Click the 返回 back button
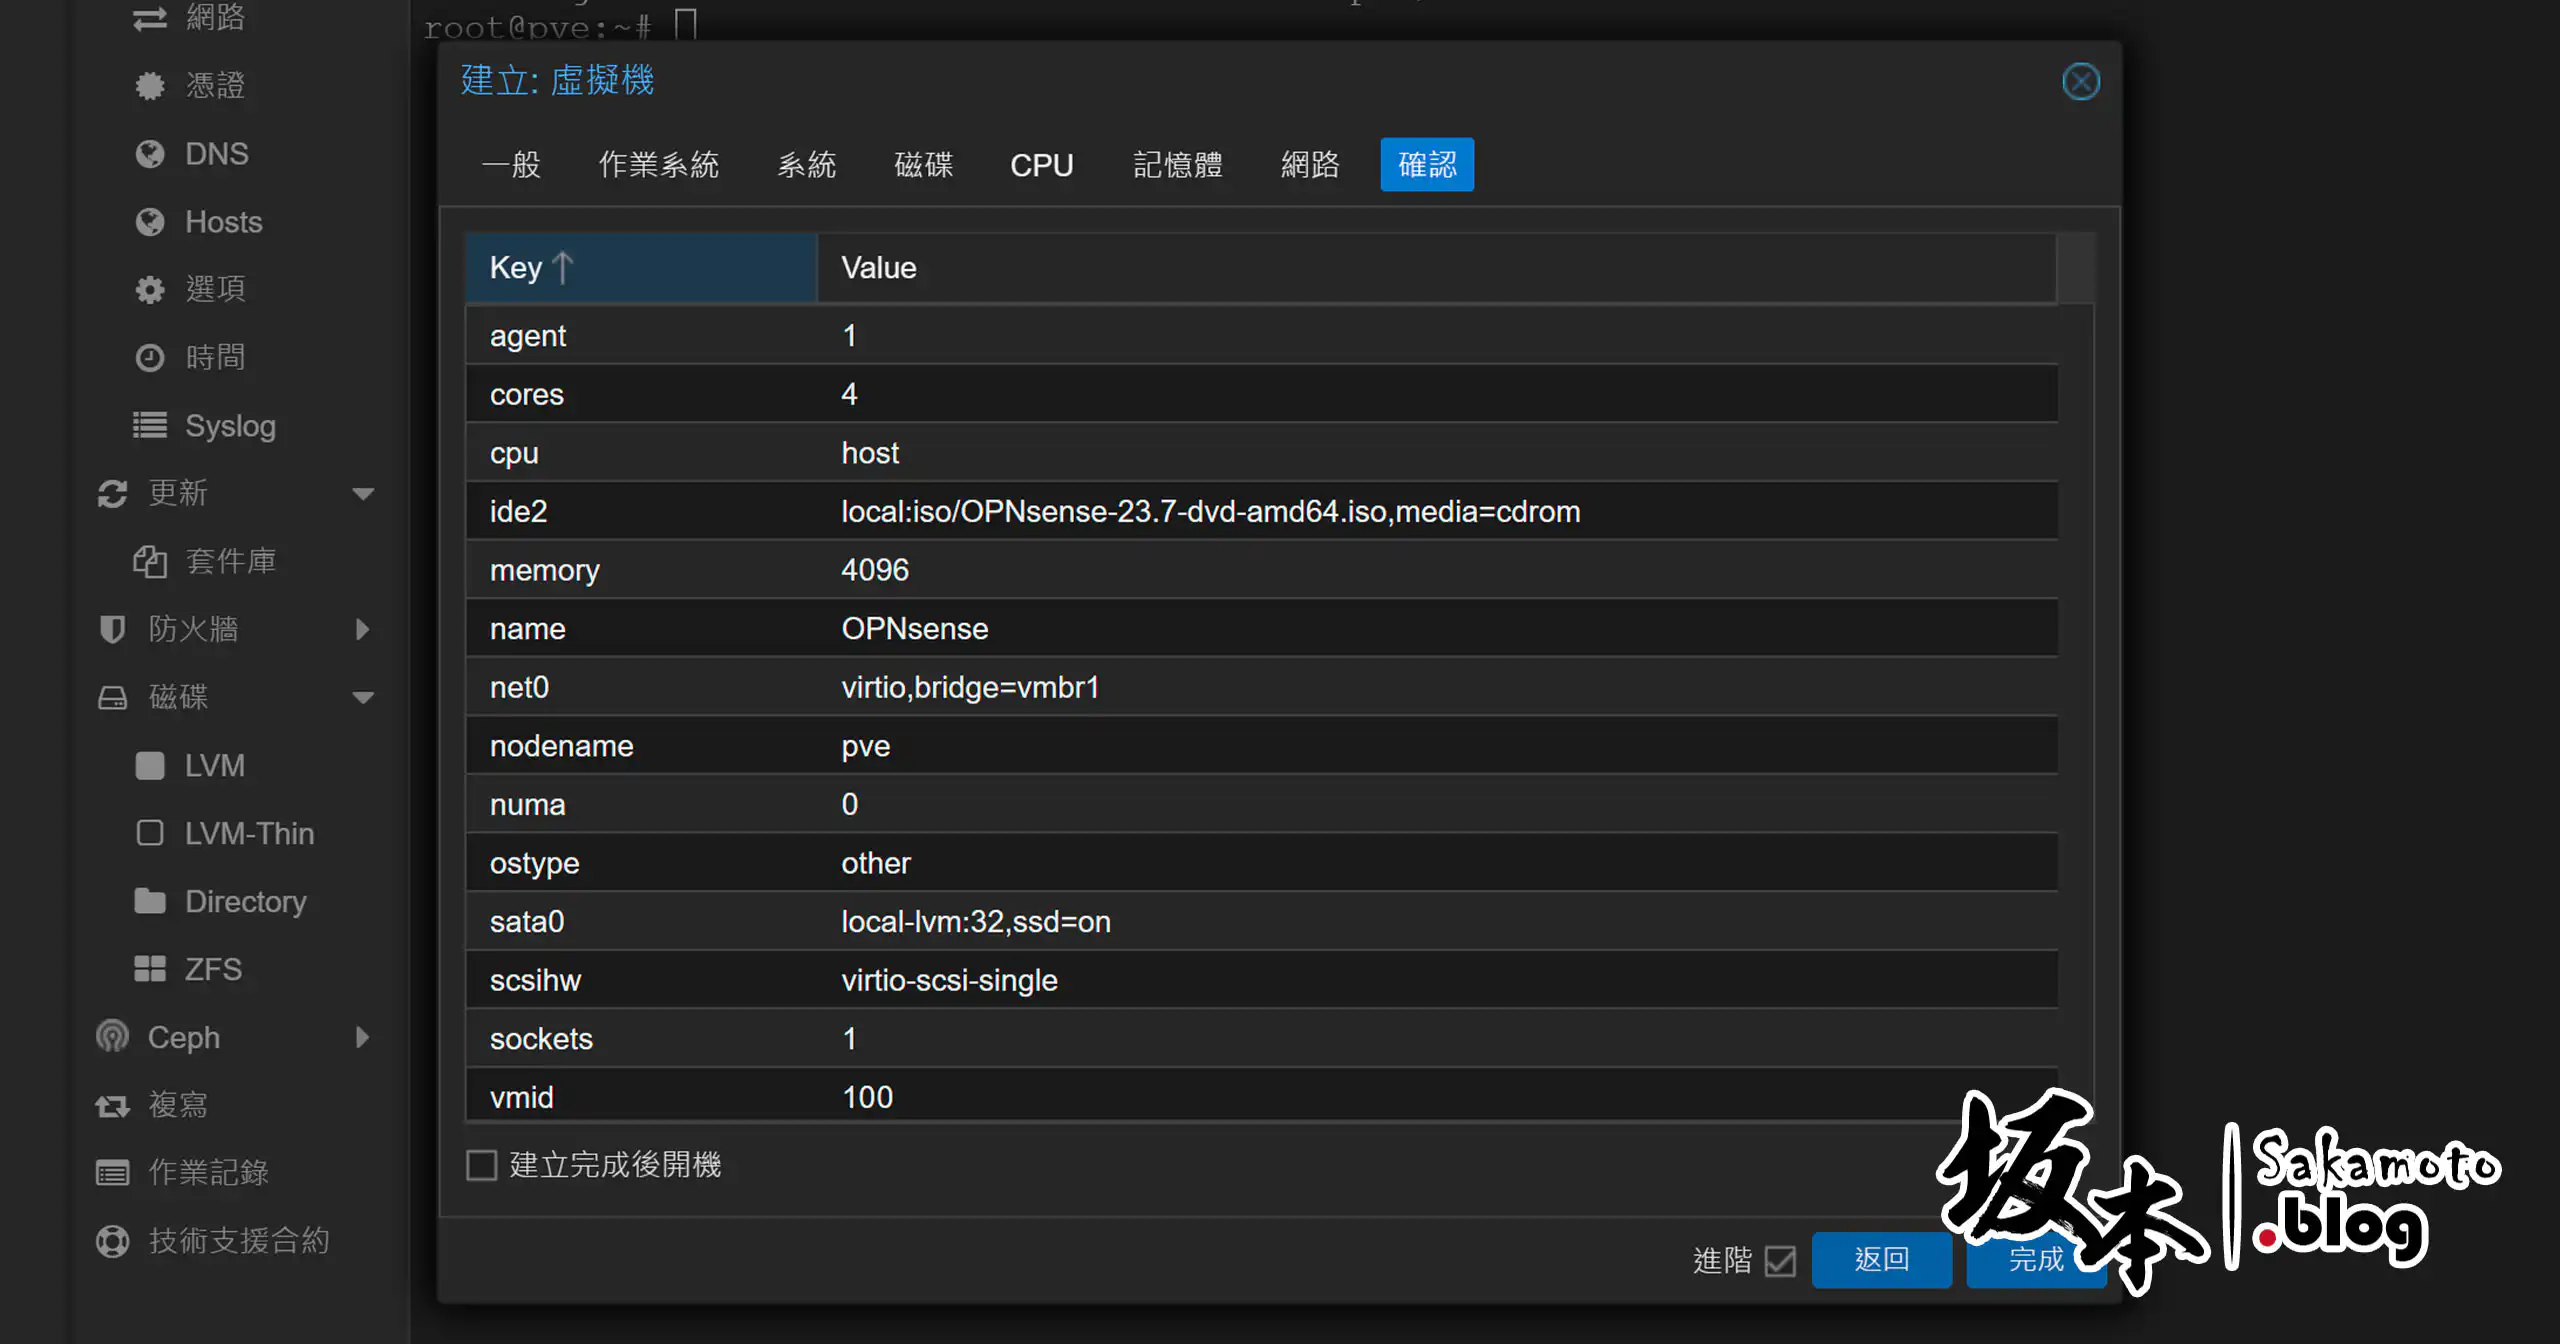Viewport: 2560px width, 1344px height. (1881, 1260)
